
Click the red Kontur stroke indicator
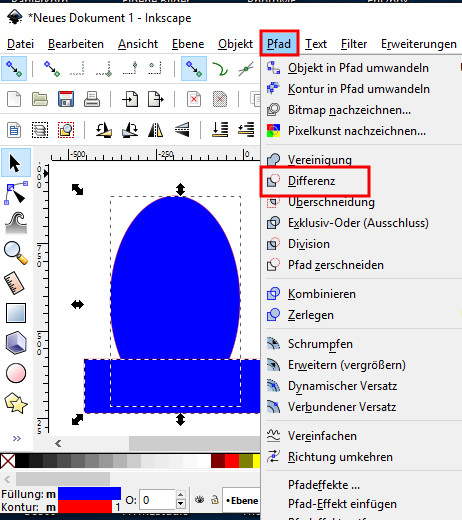85,506
